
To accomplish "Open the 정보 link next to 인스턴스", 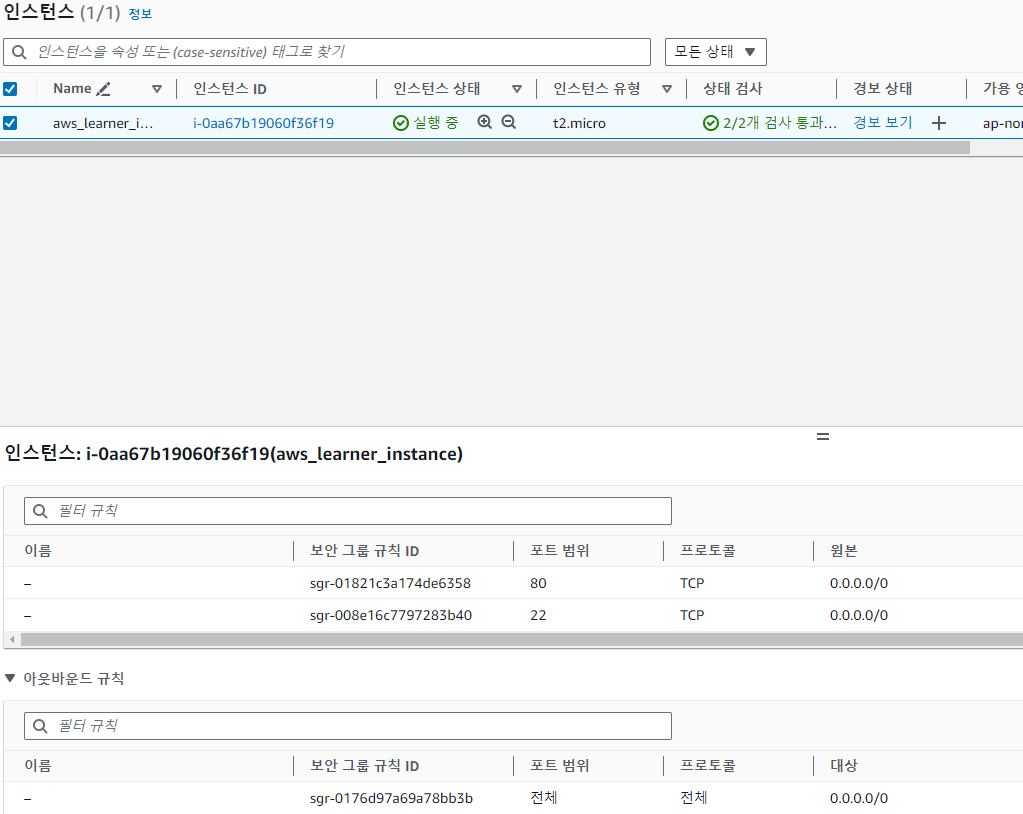I will (140, 14).
